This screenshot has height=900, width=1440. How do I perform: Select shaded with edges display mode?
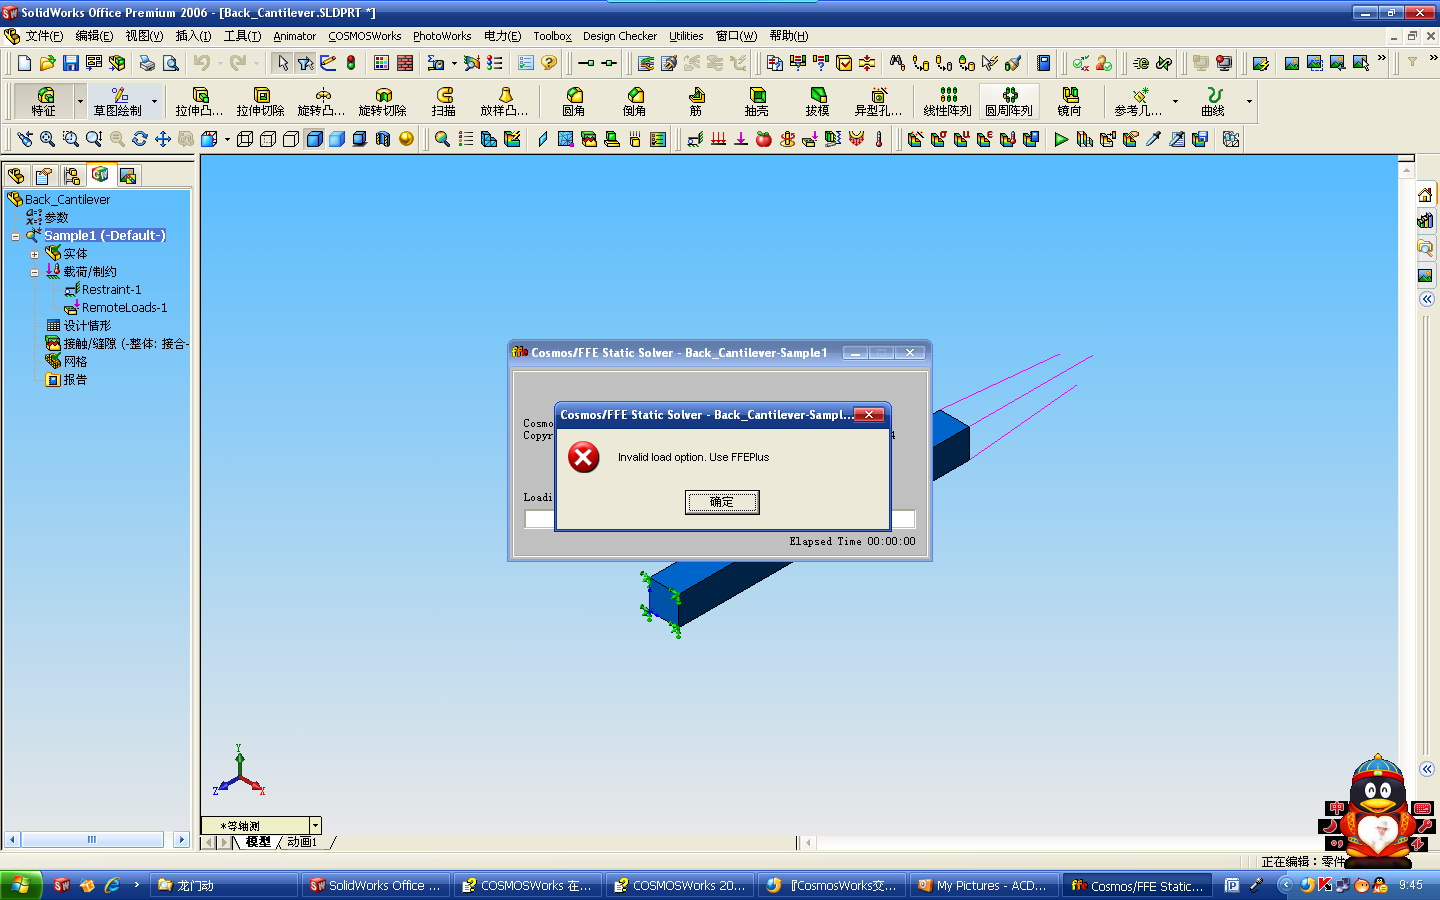click(314, 139)
